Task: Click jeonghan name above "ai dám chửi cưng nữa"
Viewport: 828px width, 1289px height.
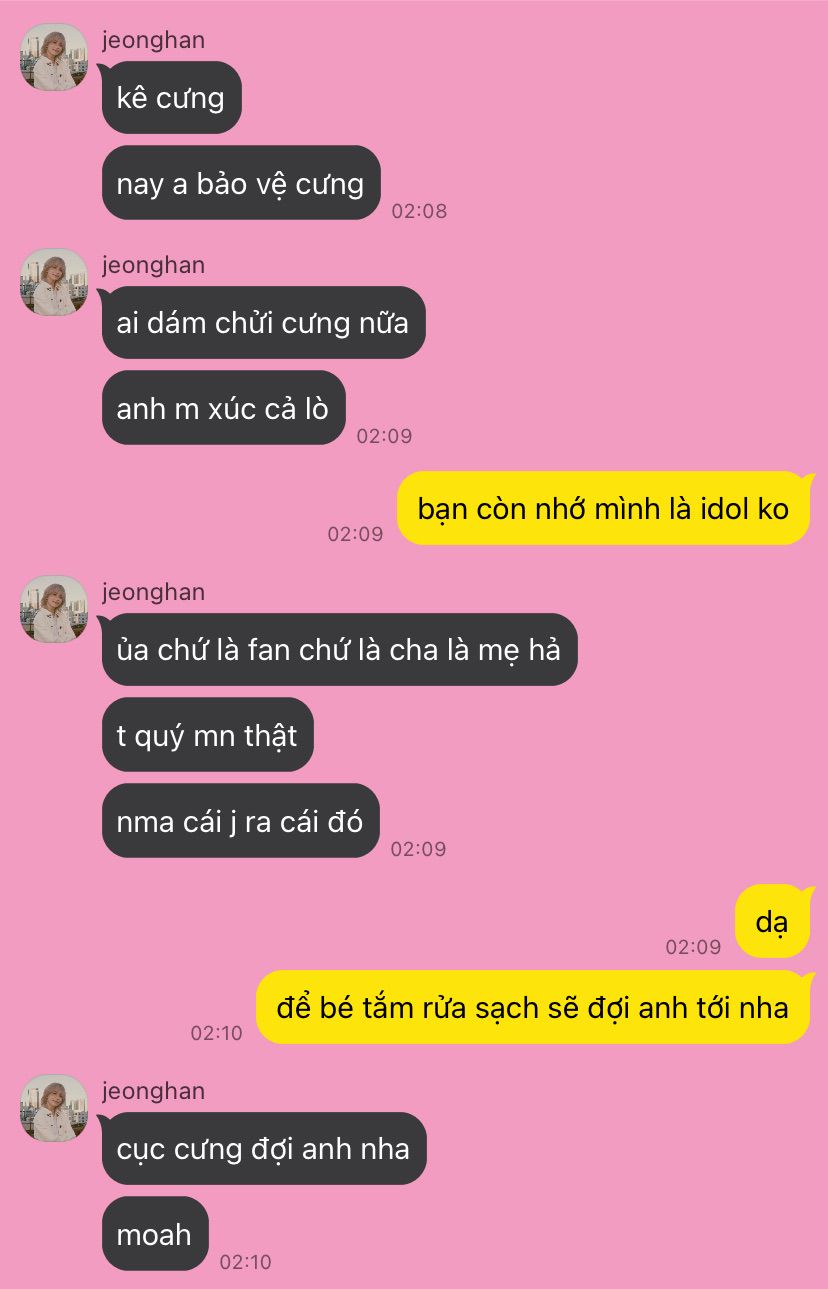Action: coord(153,265)
